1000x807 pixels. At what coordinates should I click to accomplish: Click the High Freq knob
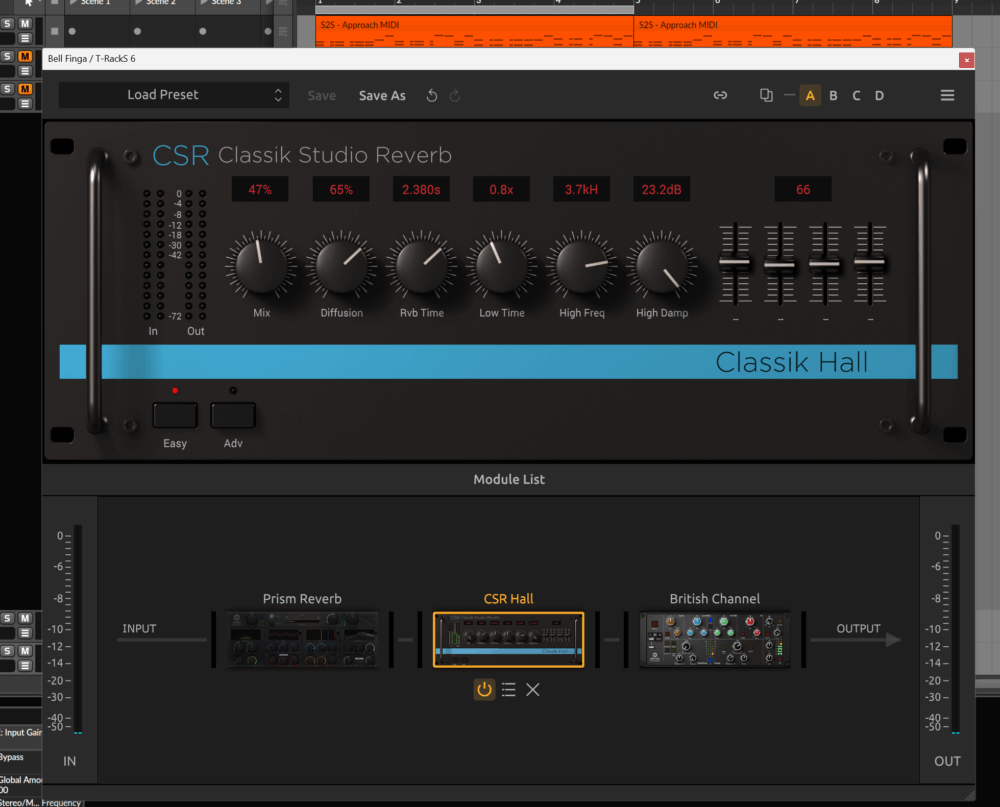582,265
